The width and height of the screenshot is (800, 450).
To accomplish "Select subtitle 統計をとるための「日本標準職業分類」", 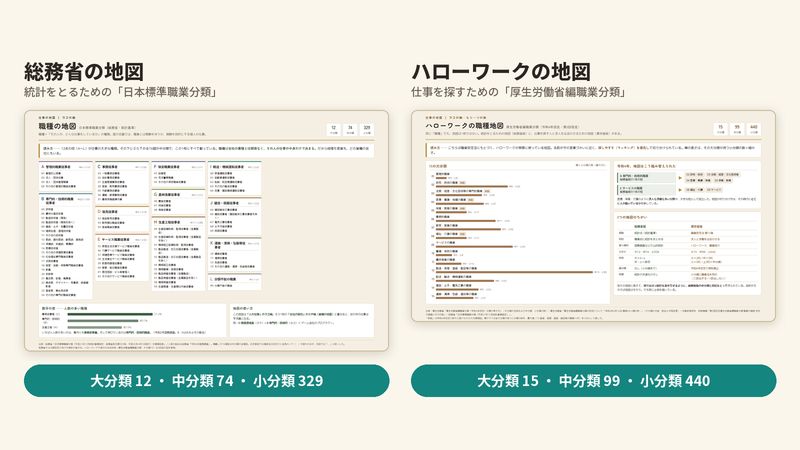I will click(x=121, y=92).
